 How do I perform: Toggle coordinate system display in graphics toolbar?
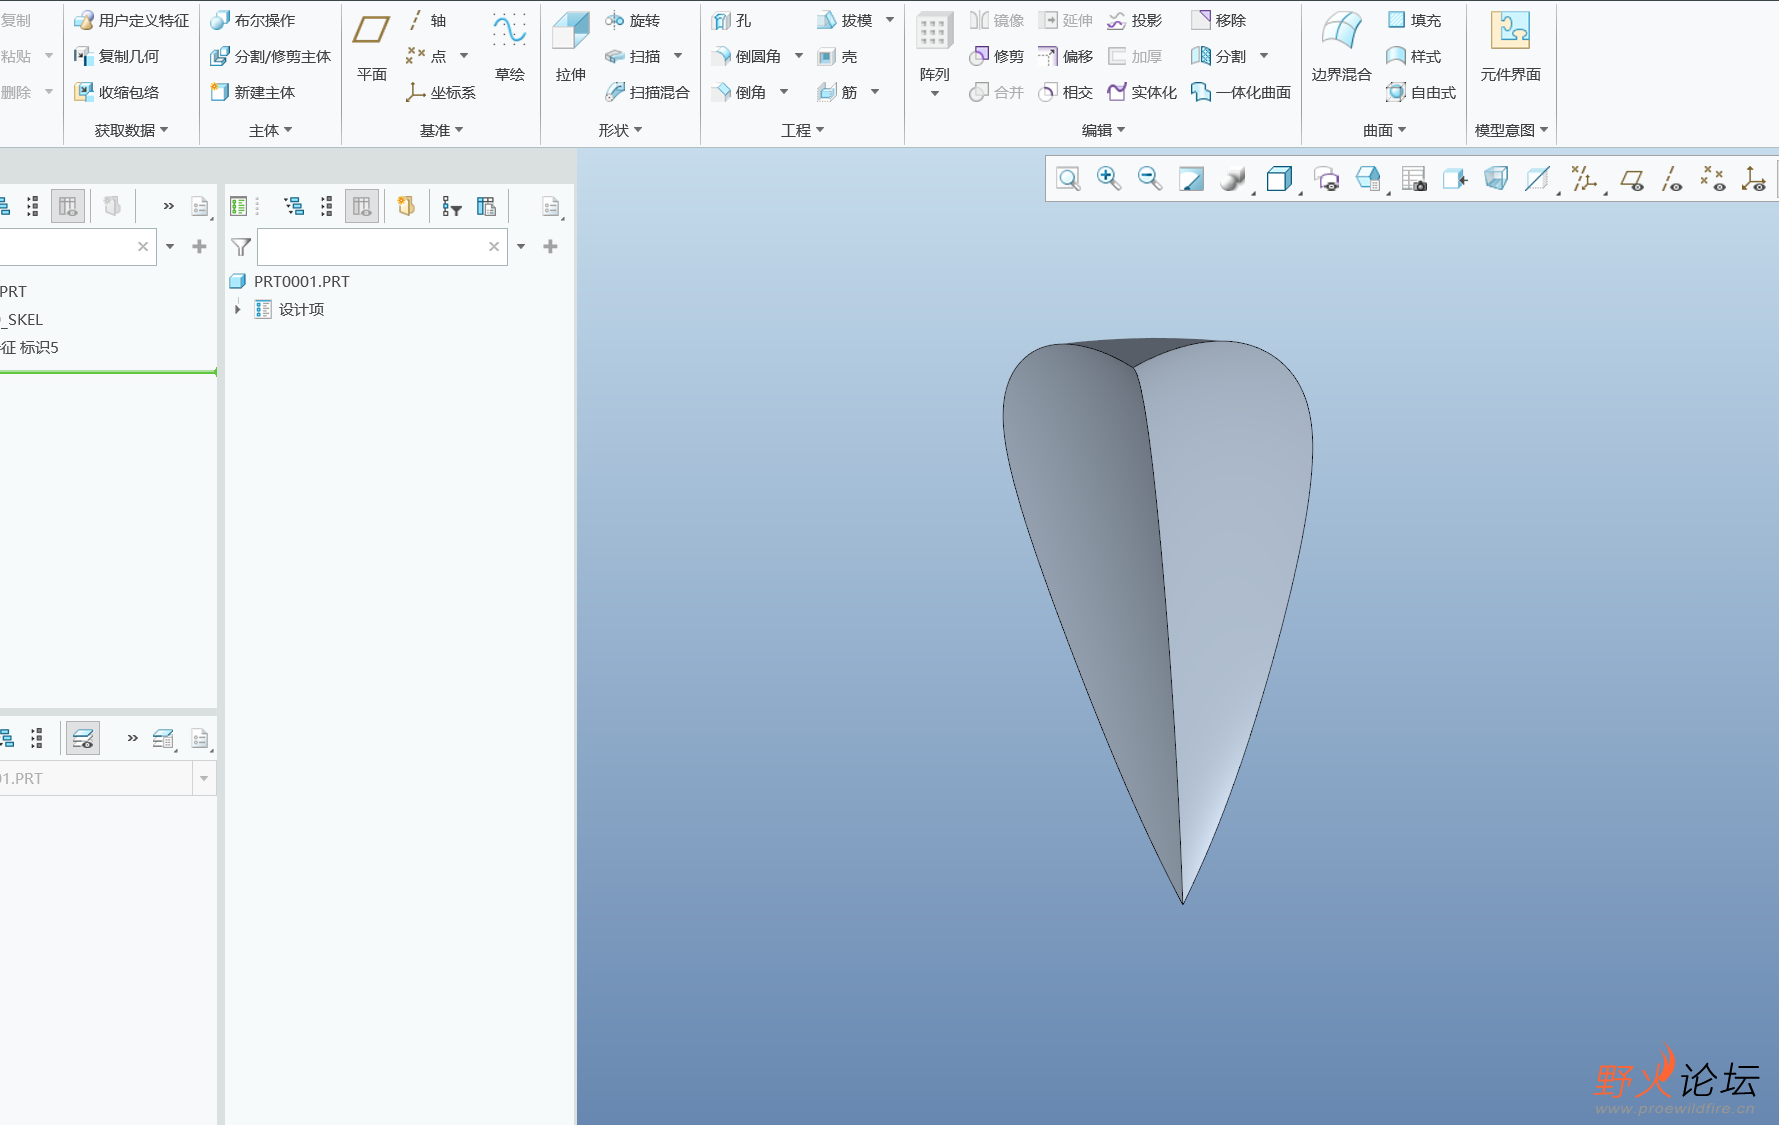coord(1753,179)
